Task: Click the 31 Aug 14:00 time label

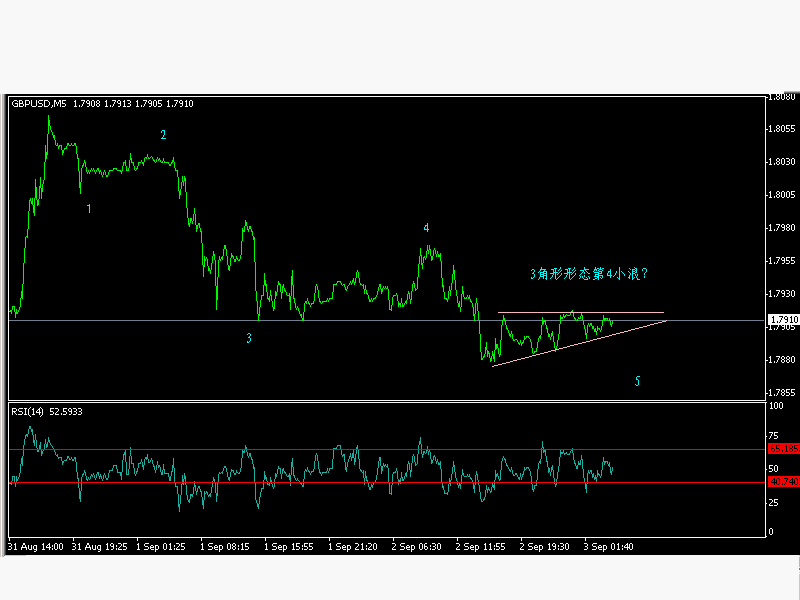Action: tap(36, 547)
